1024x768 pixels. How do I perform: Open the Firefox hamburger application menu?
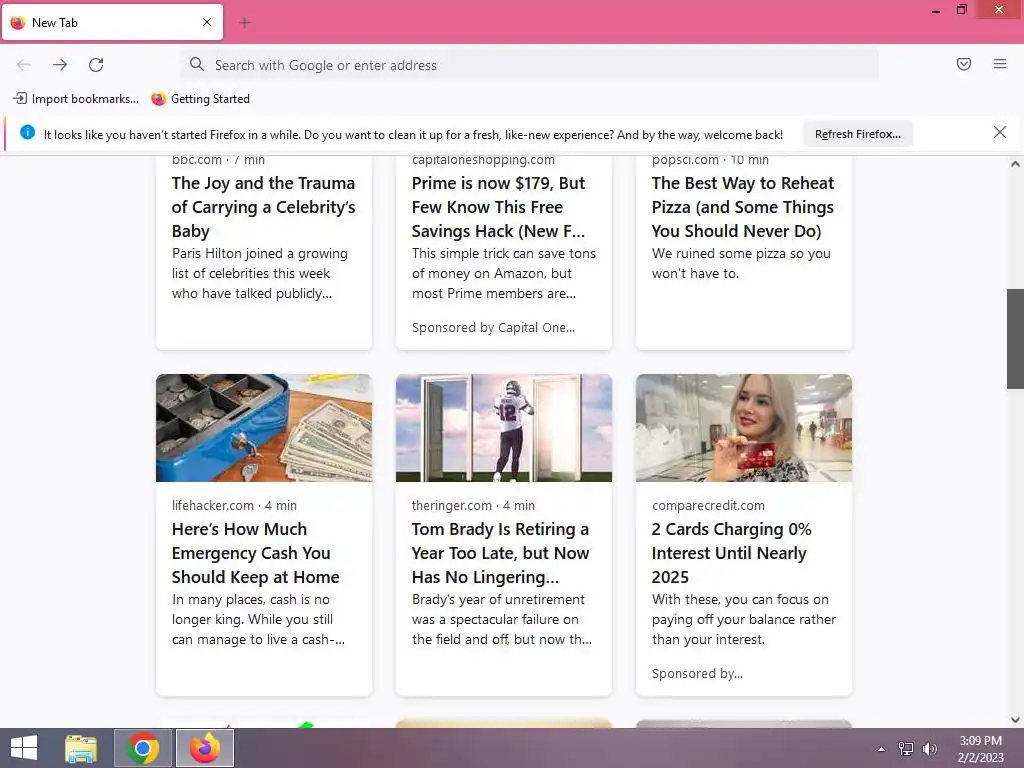pos(1000,64)
